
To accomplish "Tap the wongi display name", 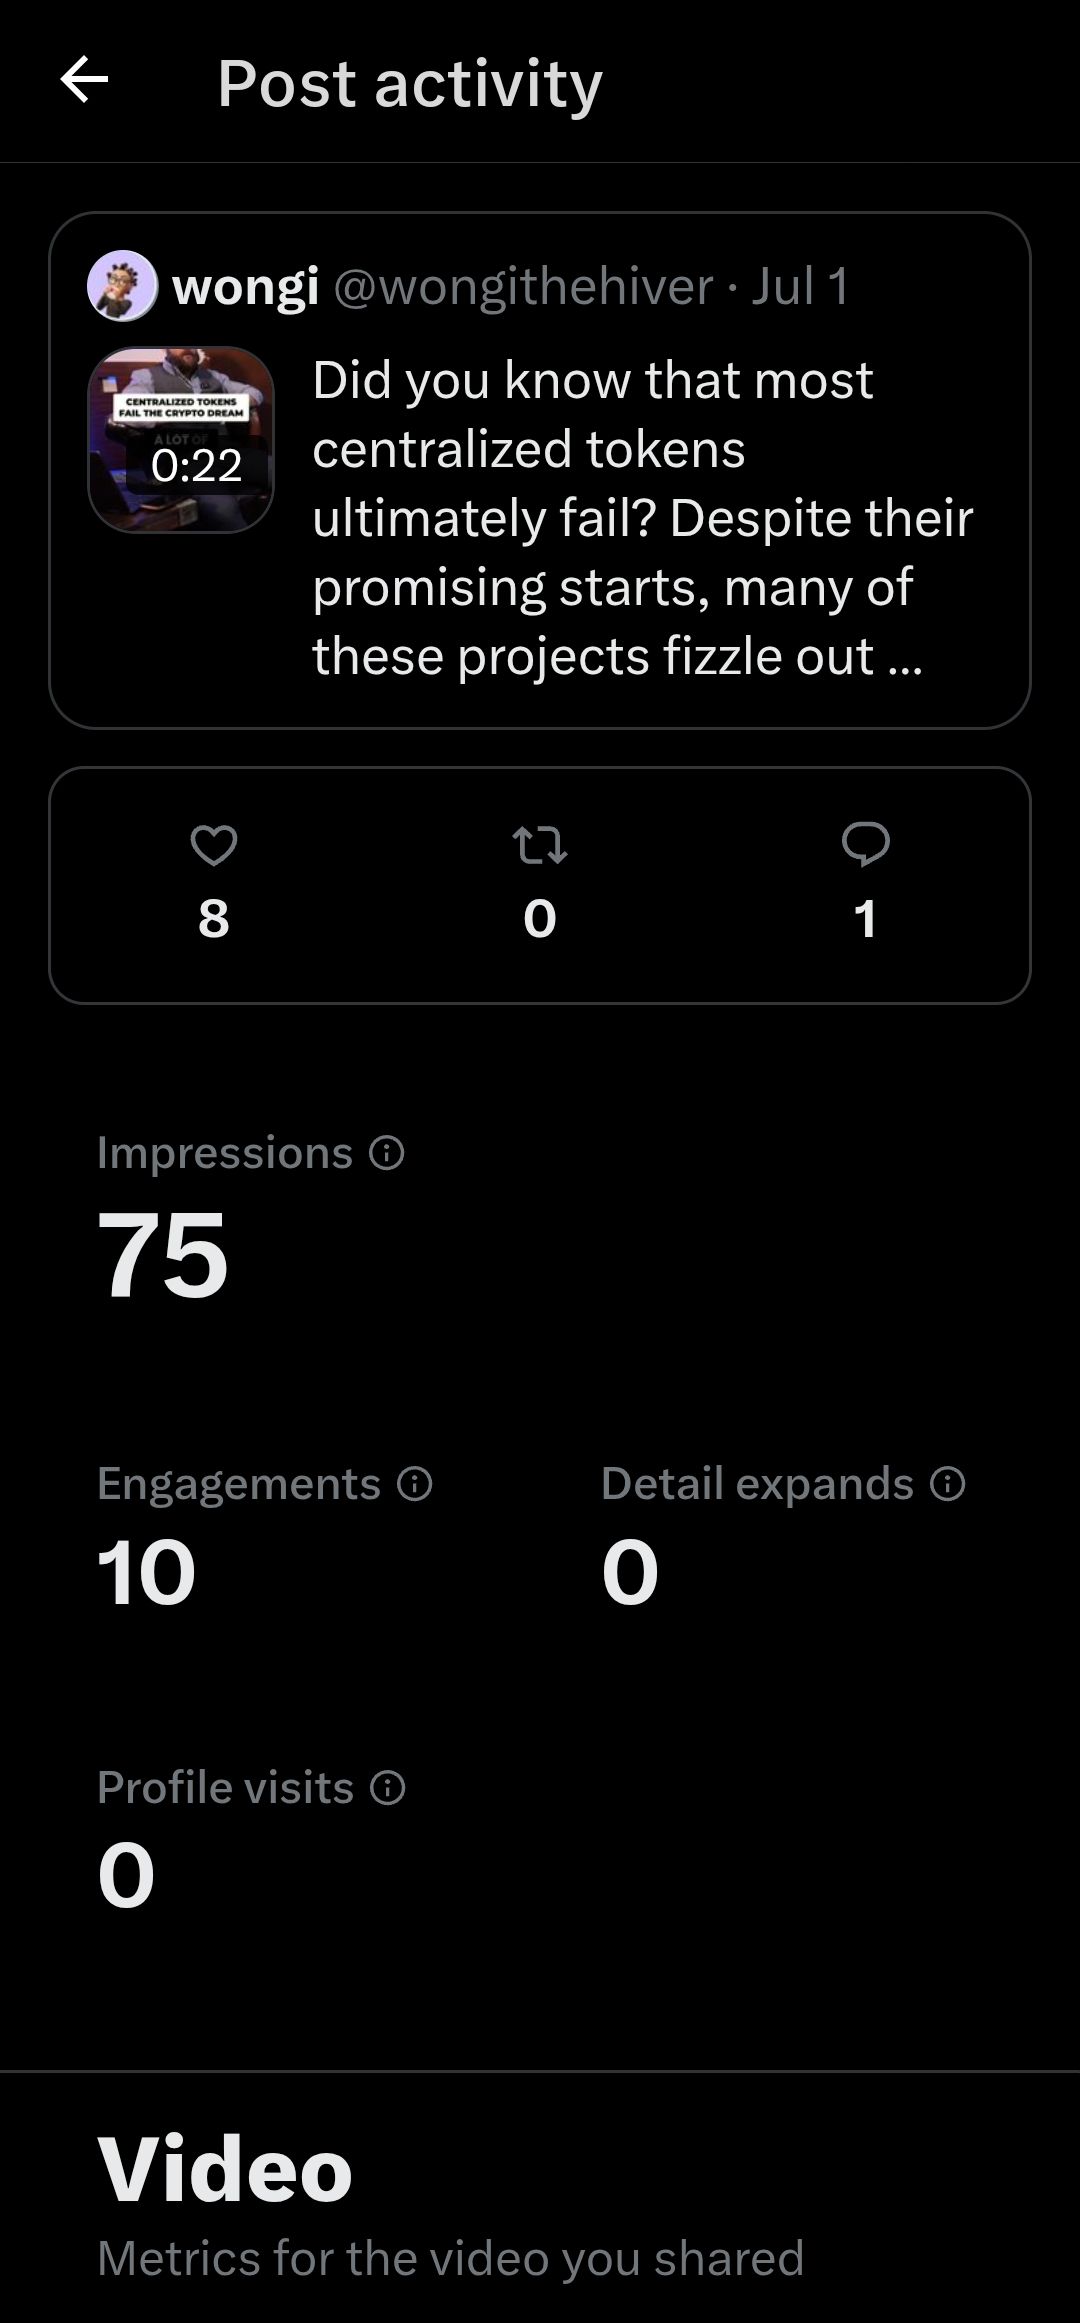I will (246, 287).
